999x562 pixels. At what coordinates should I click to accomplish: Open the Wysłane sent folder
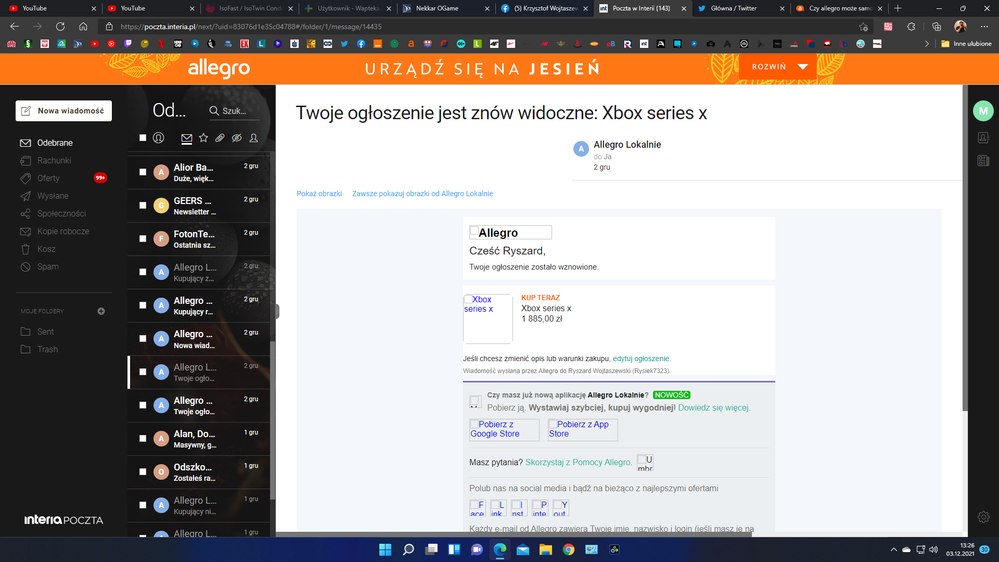pos(53,196)
